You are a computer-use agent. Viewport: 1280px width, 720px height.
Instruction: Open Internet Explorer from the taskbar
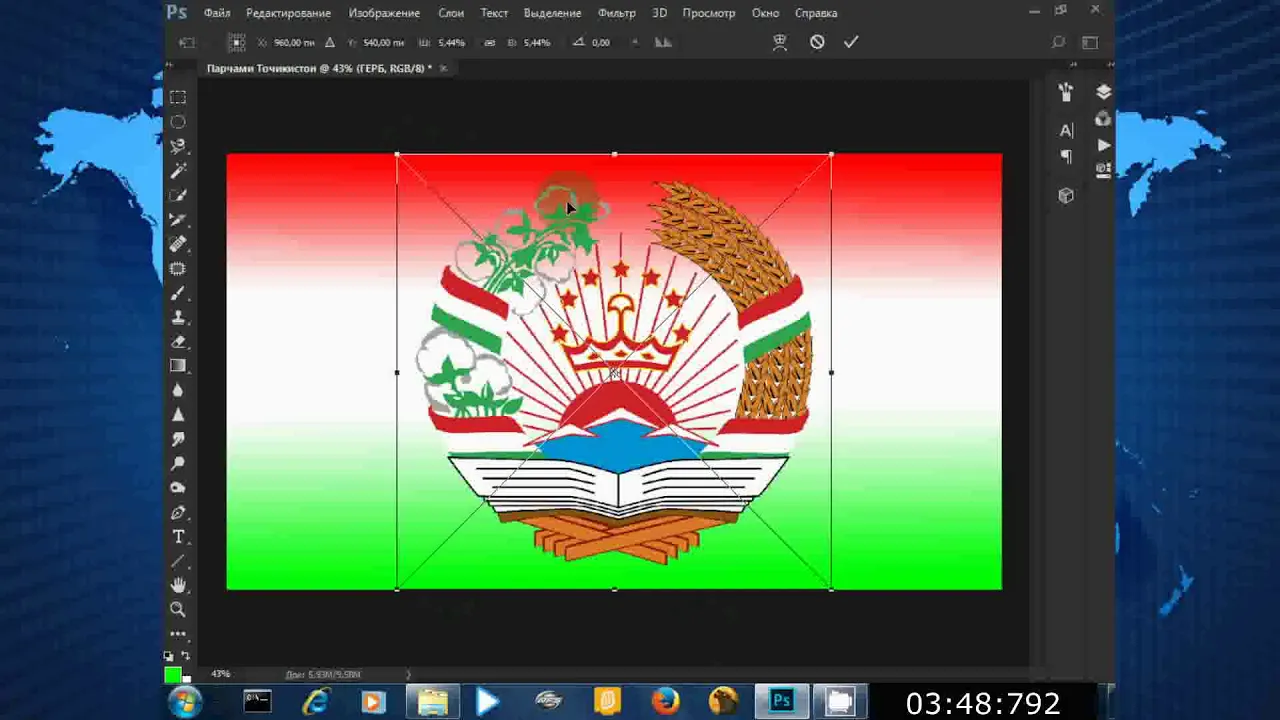pyautogui.click(x=316, y=702)
